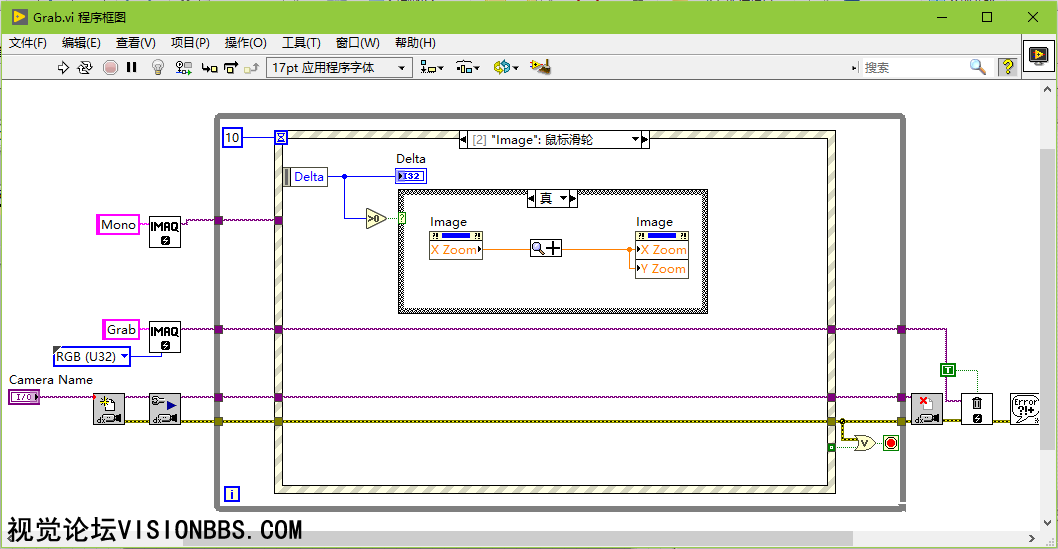Toggle the highlight execution light bulb
Screen dimensions: 1058x549
pos(157,67)
